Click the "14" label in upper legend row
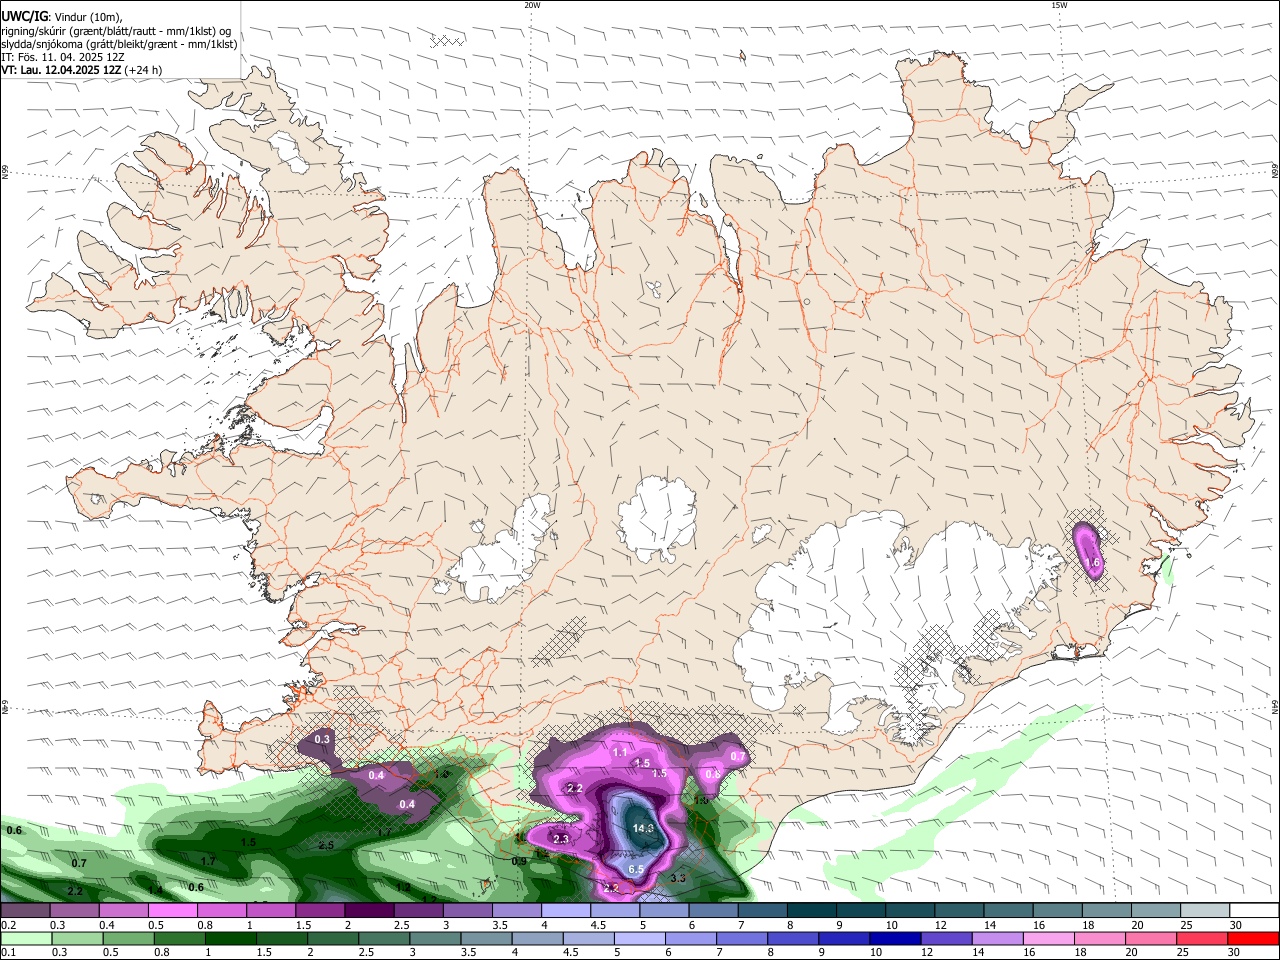 point(989,925)
